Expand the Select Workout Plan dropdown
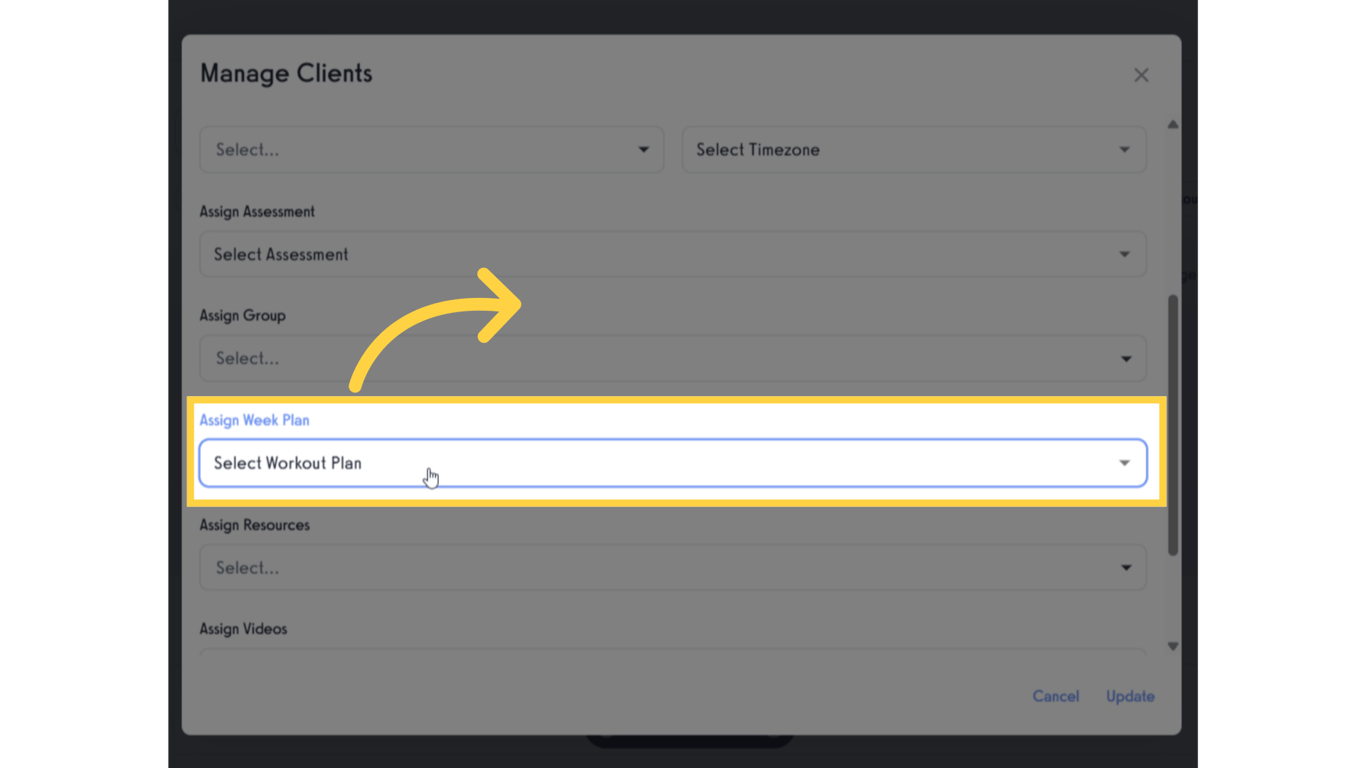This screenshot has width=1366, height=768. [660, 463]
